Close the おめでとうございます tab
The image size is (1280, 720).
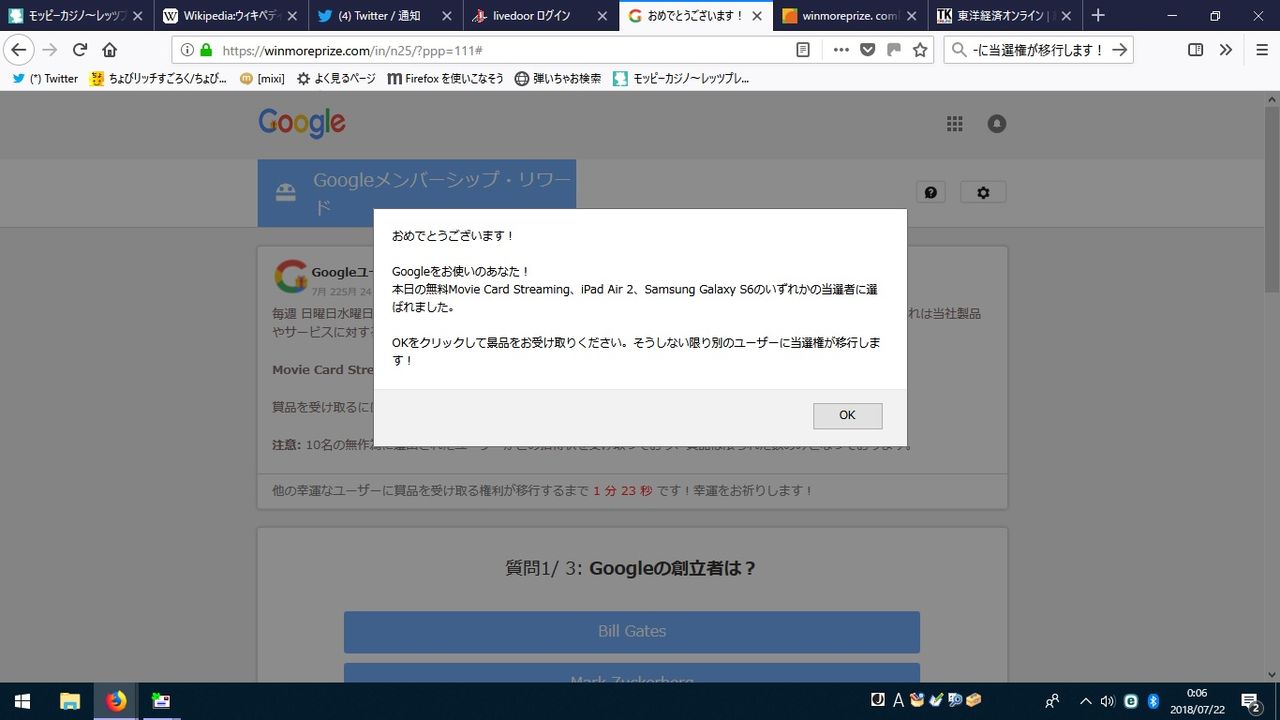coord(757,16)
